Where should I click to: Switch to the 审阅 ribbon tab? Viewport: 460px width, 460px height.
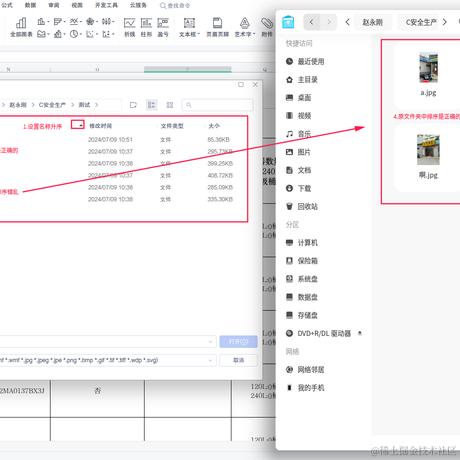[x=54, y=5]
